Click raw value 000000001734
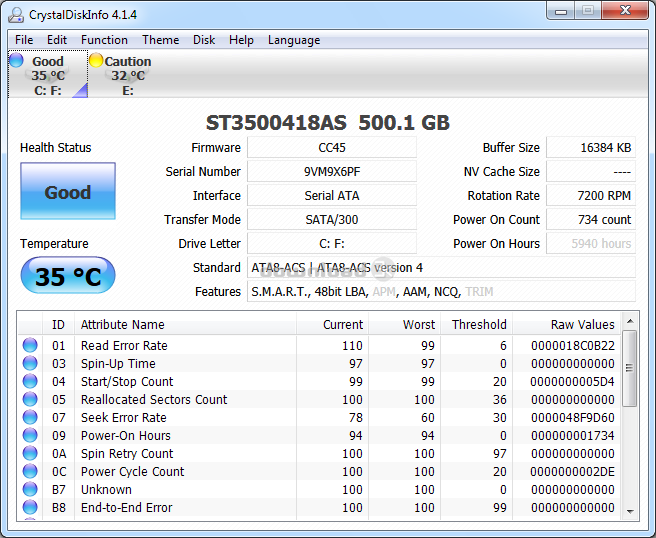 point(573,435)
